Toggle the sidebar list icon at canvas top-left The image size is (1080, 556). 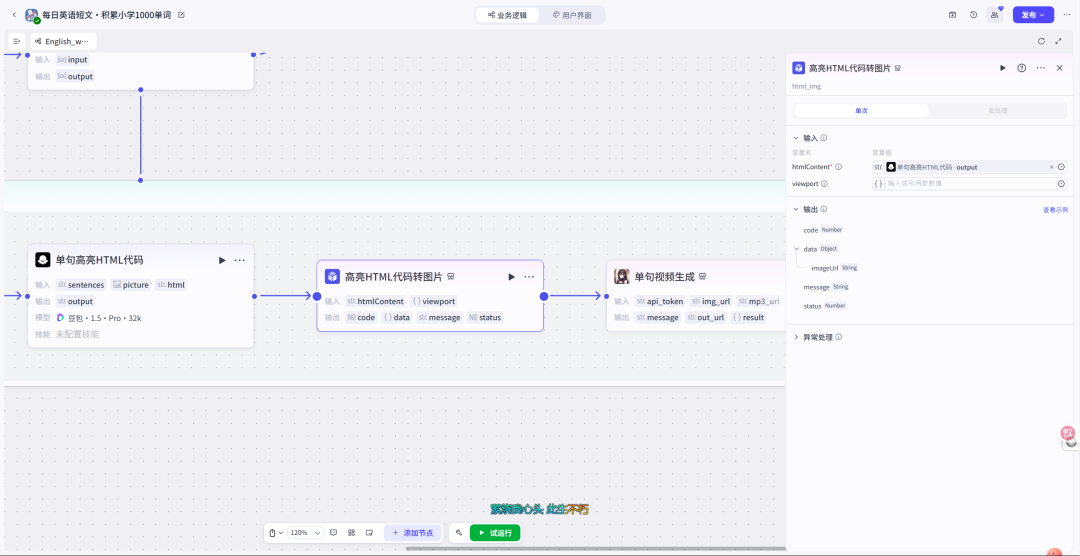[17, 41]
